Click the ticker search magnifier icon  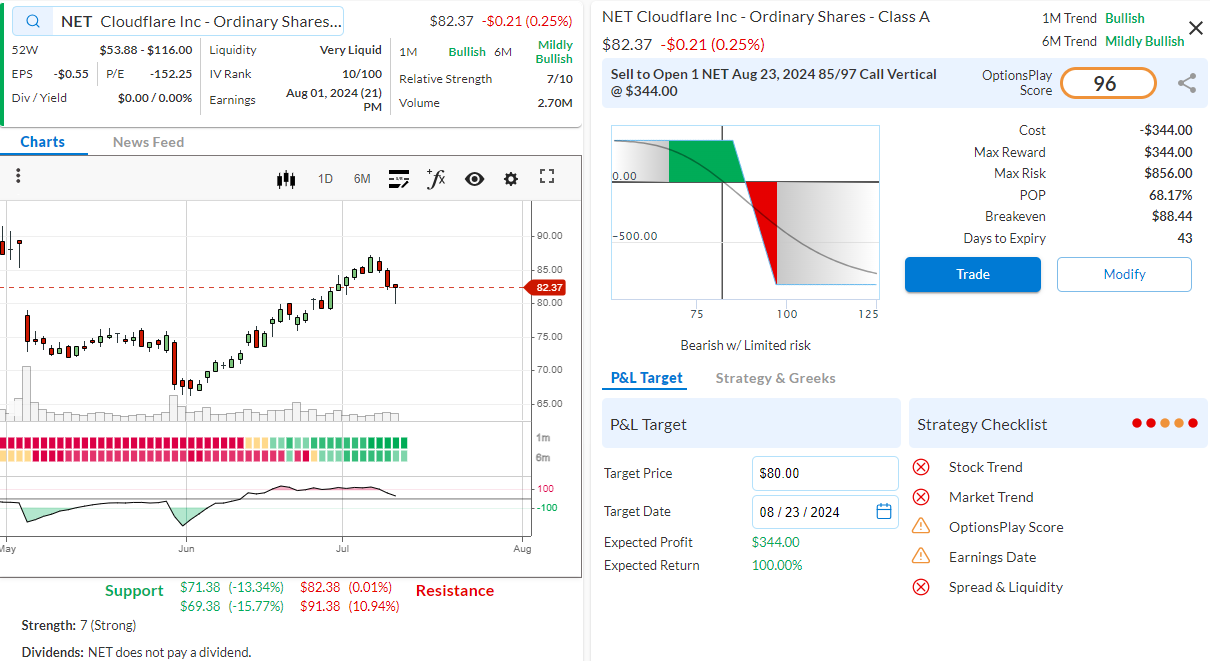[35, 21]
